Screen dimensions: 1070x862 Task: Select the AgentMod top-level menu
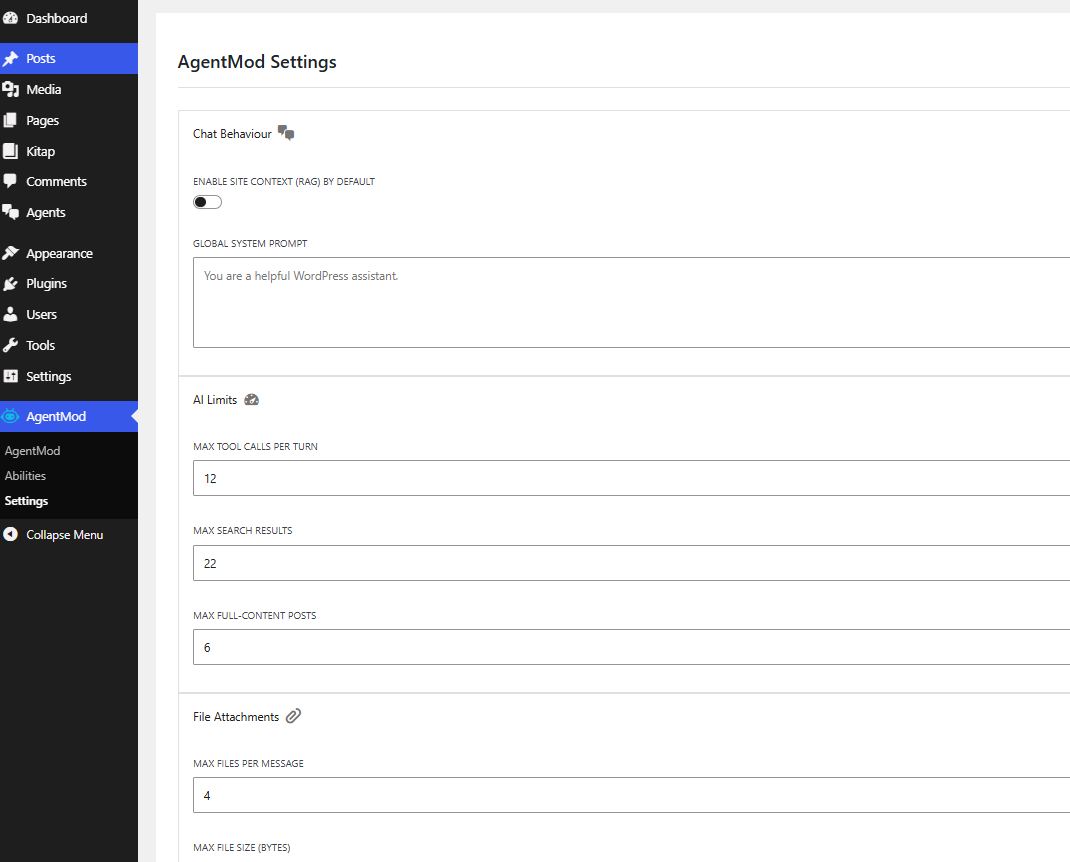tap(69, 416)
